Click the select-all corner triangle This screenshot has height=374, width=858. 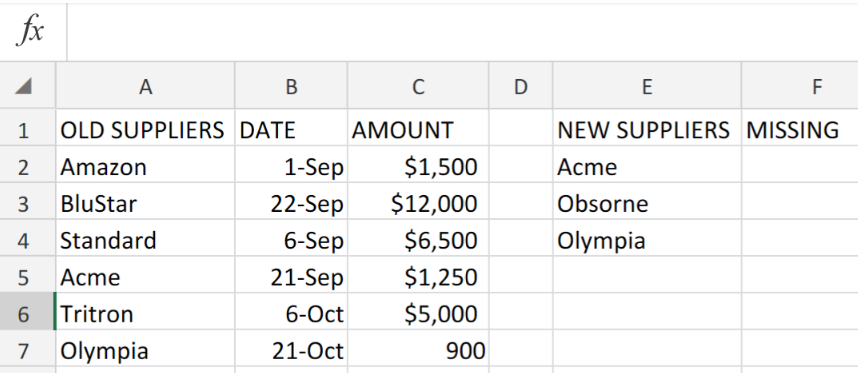[23, 87]
